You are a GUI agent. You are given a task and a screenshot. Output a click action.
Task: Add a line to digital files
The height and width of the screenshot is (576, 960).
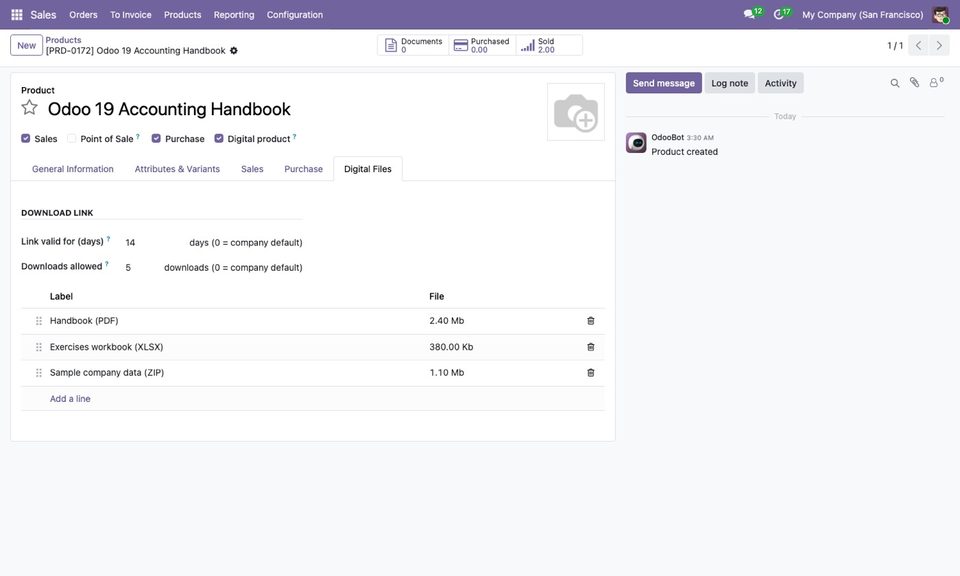point(70,398)
